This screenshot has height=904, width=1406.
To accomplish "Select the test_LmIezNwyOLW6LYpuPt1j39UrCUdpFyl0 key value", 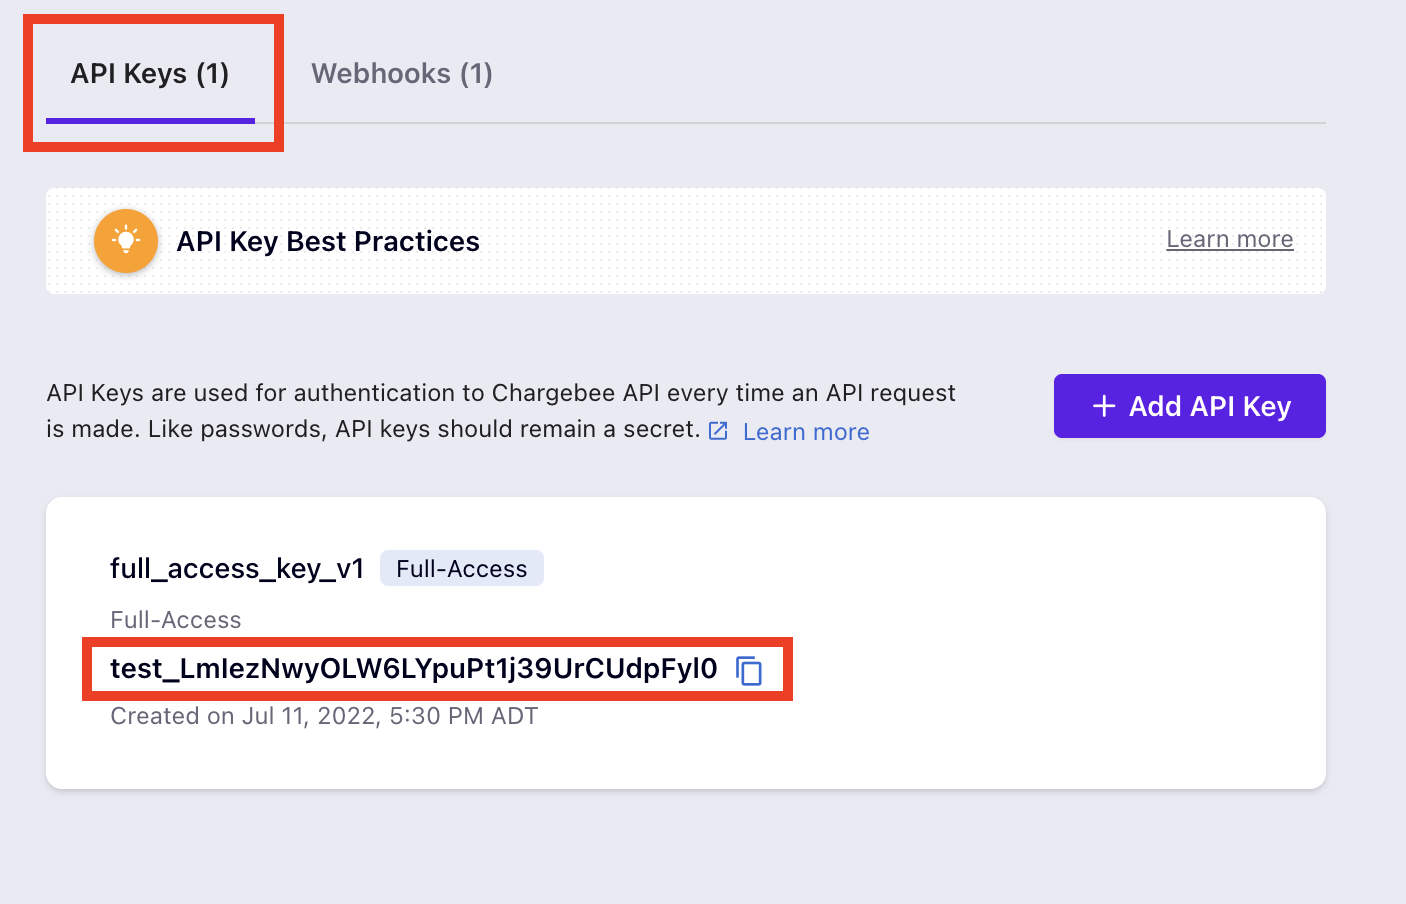I will (x=420, y=669).
